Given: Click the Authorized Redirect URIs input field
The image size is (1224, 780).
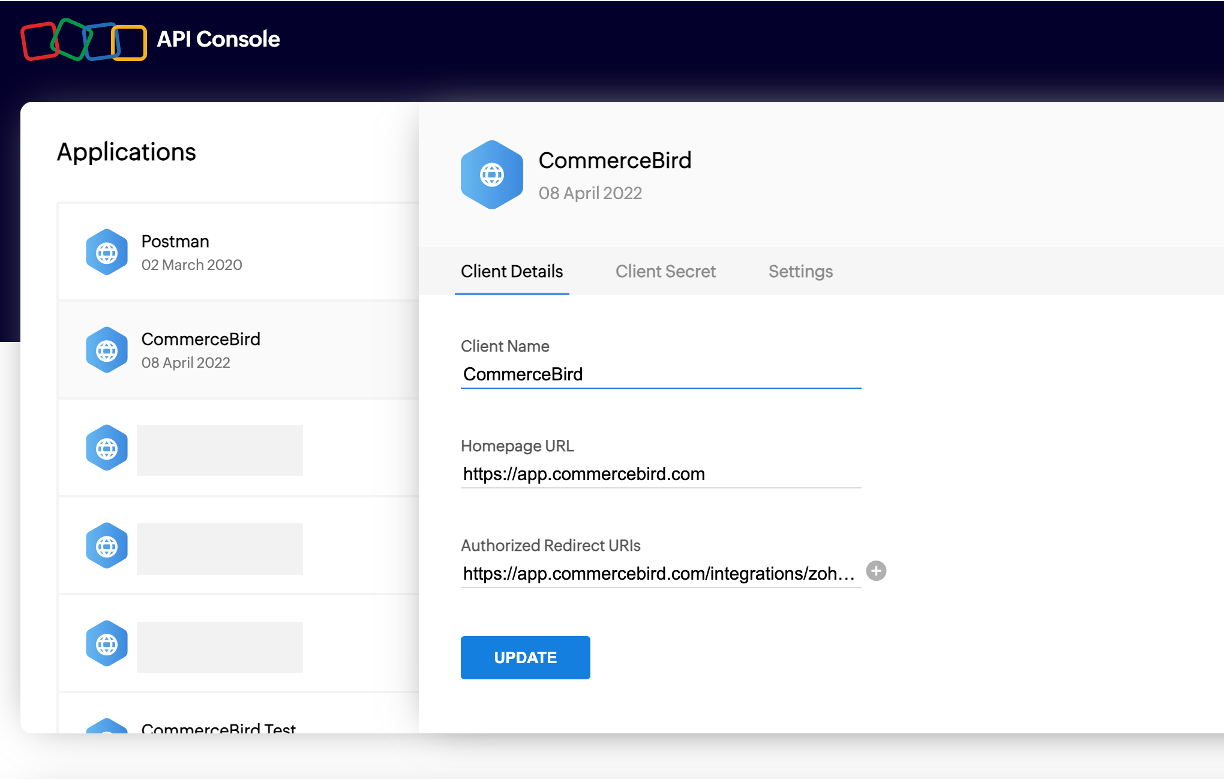Looking at the screenshot, I should click(x=661, y=574).
